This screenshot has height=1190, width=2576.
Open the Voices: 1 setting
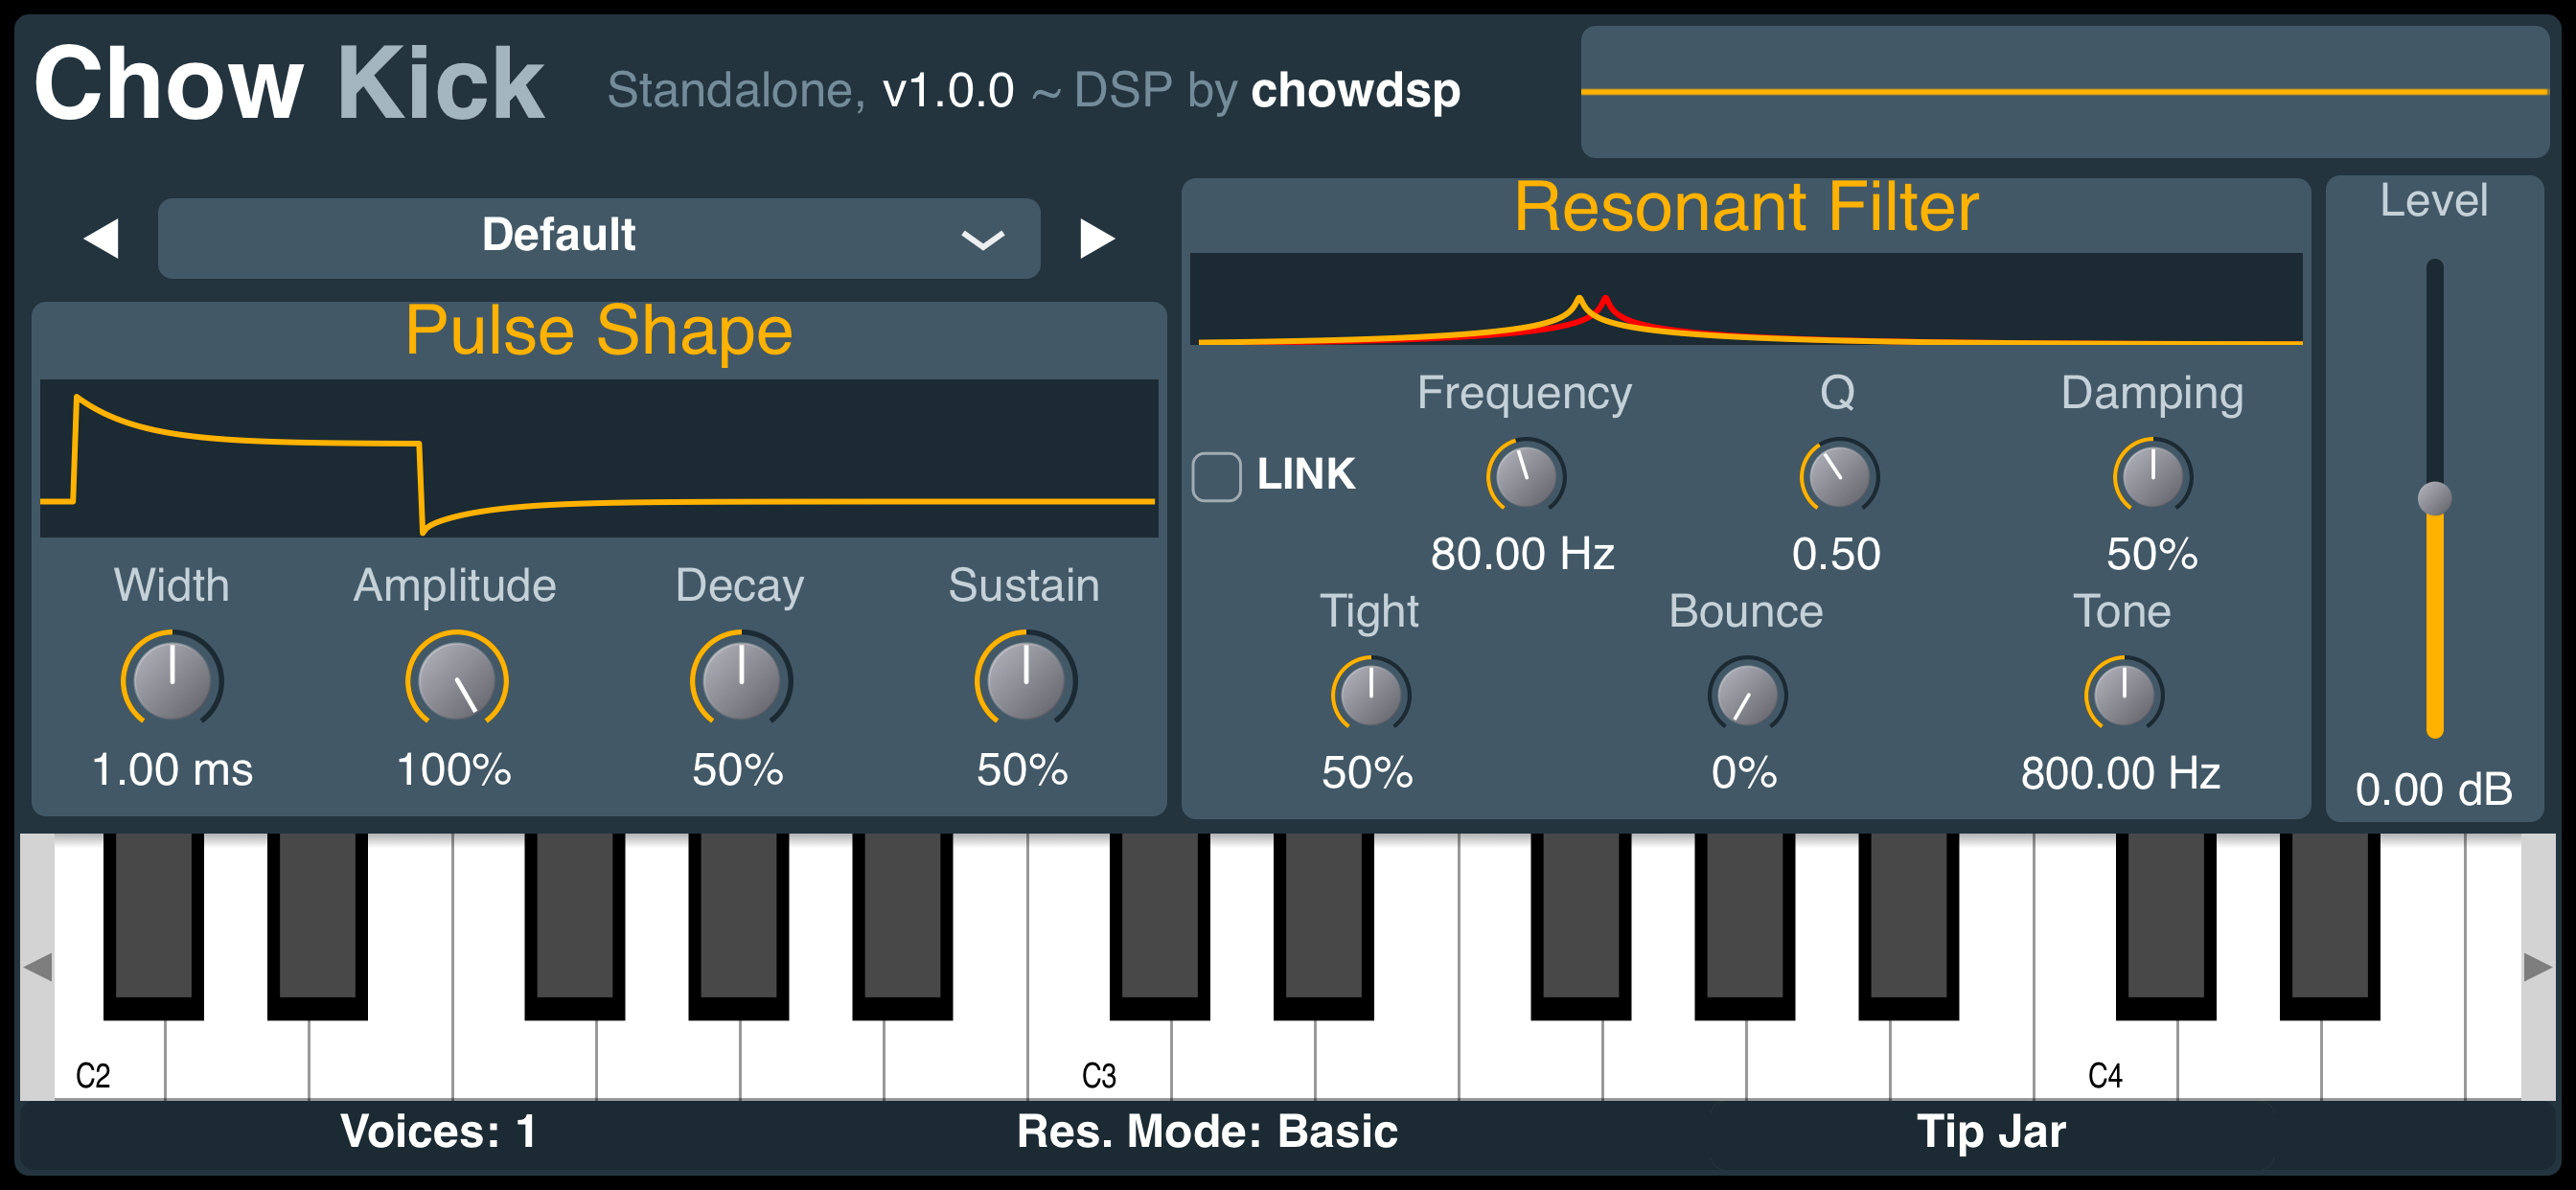[x=439, y=1132]
